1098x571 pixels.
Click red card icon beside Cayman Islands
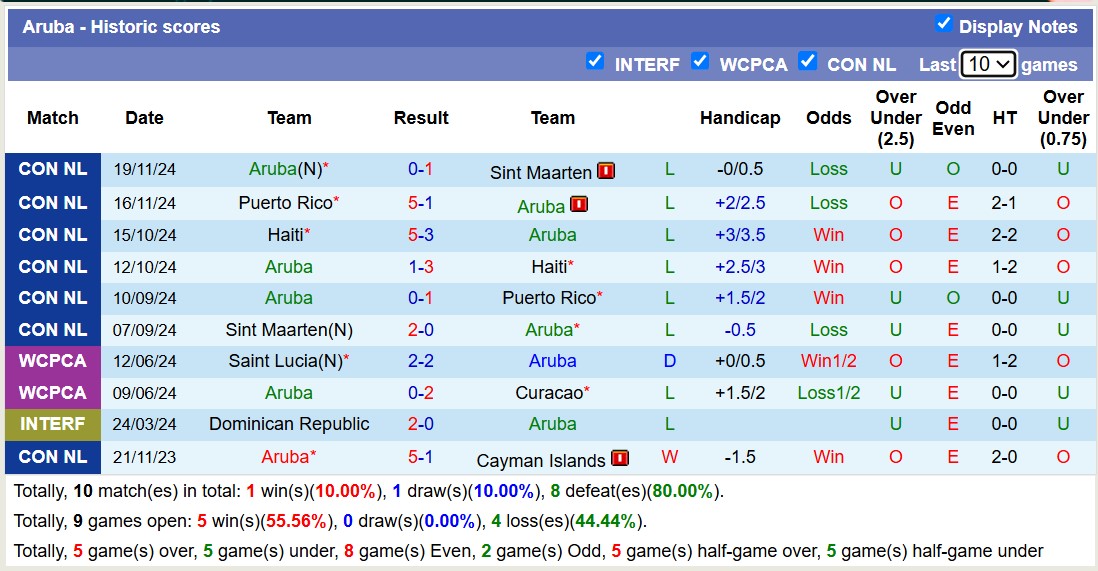coord(619,459)
